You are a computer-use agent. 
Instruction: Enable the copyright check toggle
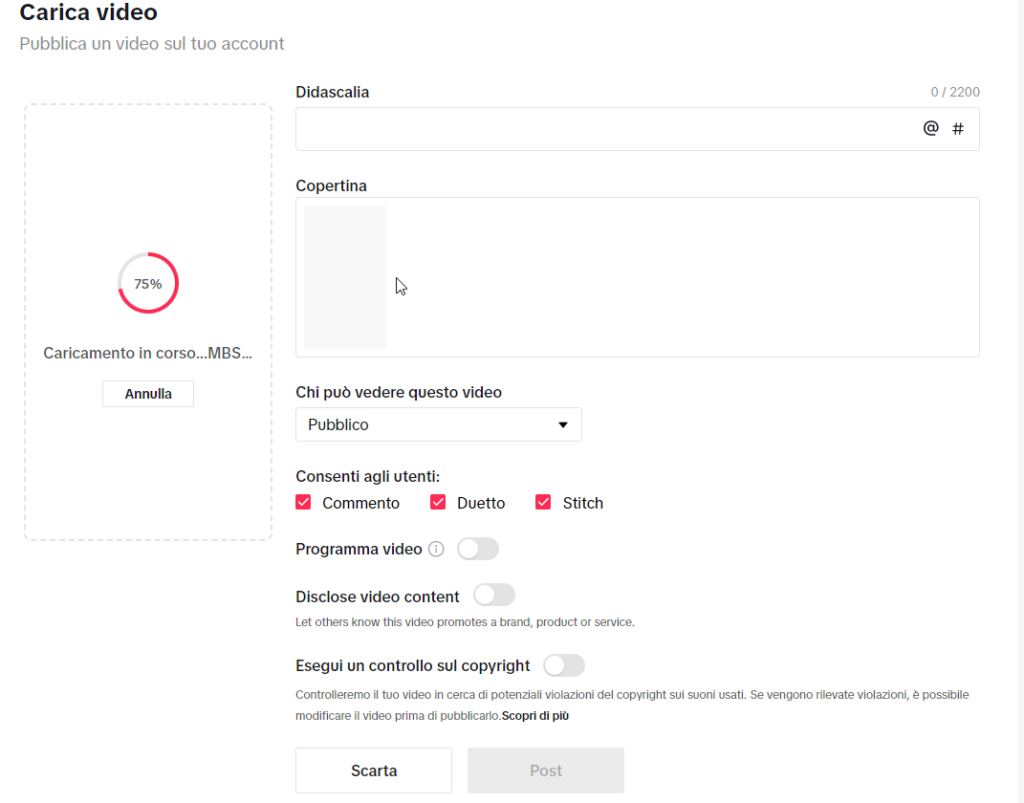click(x=564, y=665)
